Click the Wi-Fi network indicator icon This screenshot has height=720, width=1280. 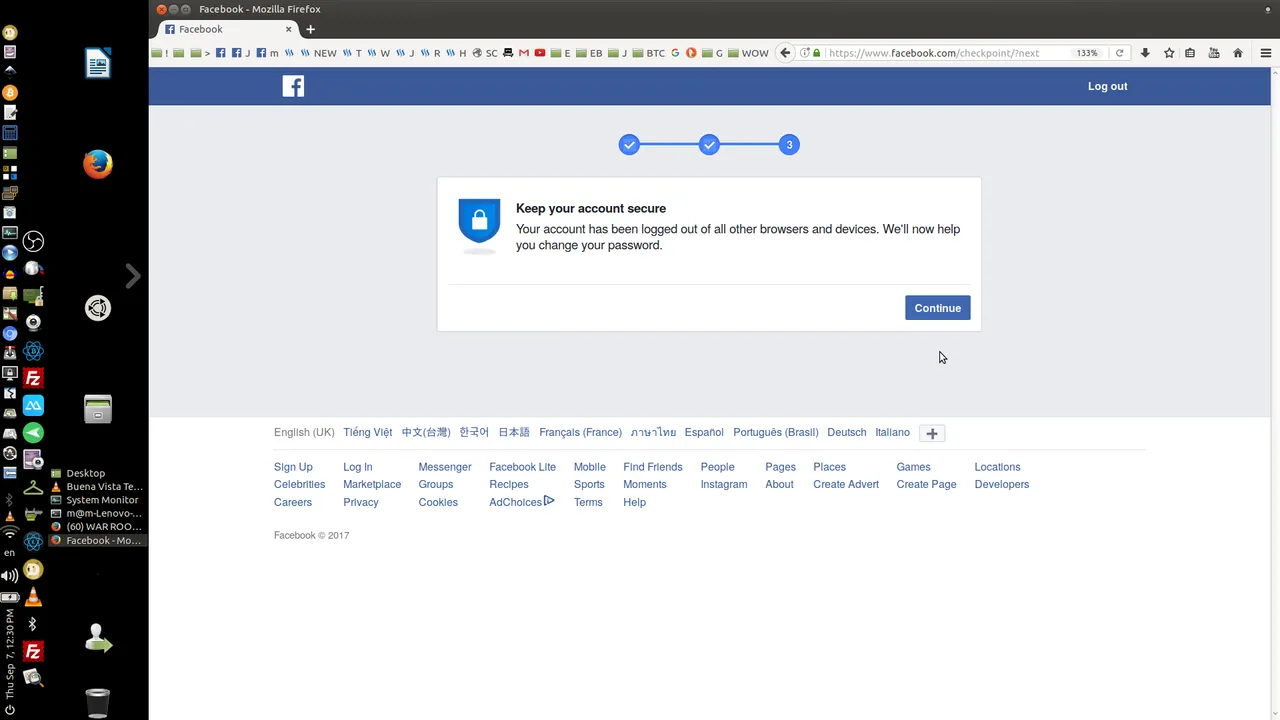pyautogui.click(x=10, y=533)
